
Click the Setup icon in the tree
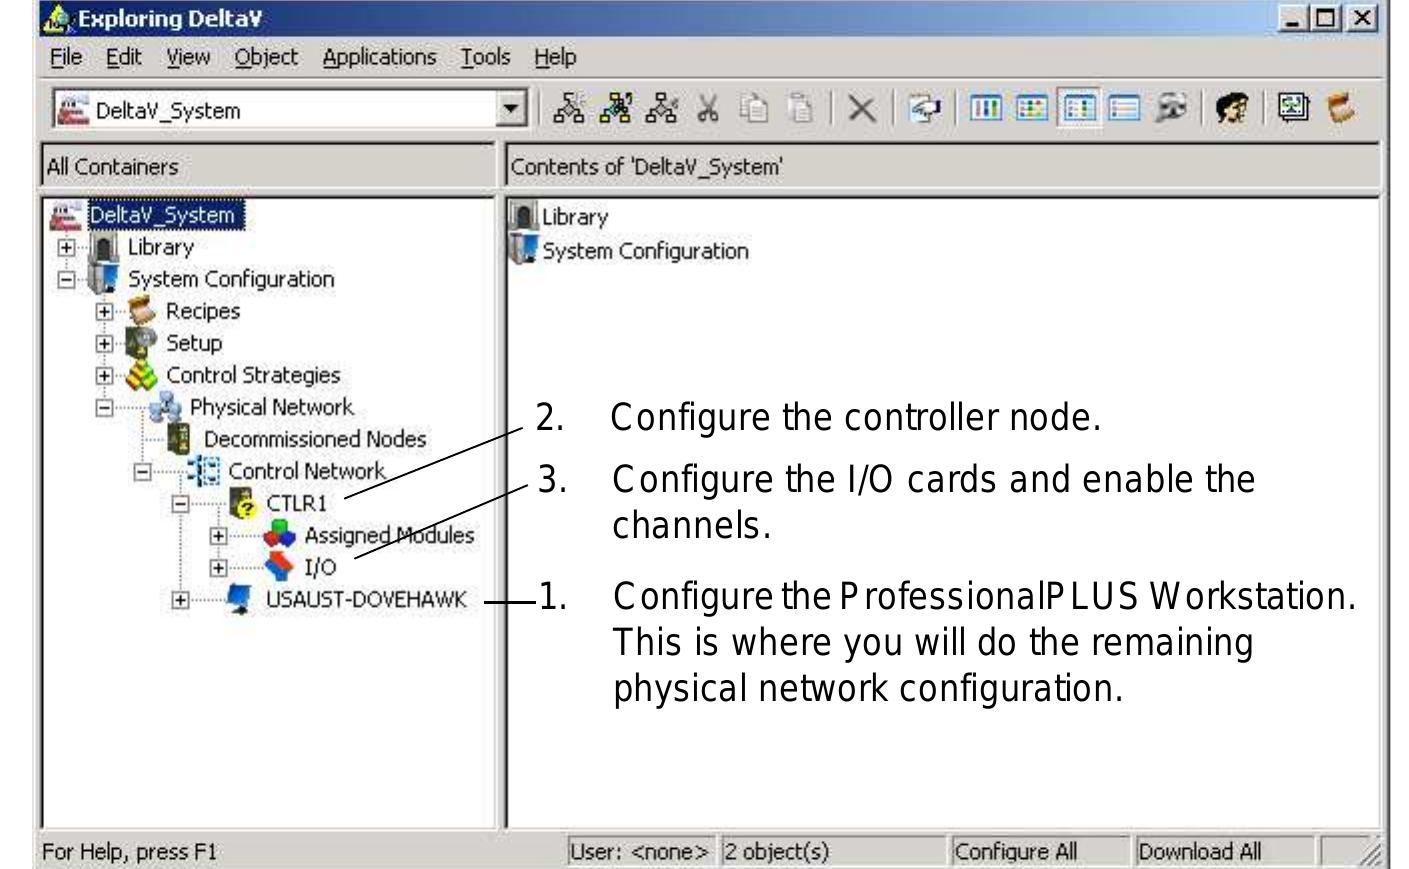(142, 343)
